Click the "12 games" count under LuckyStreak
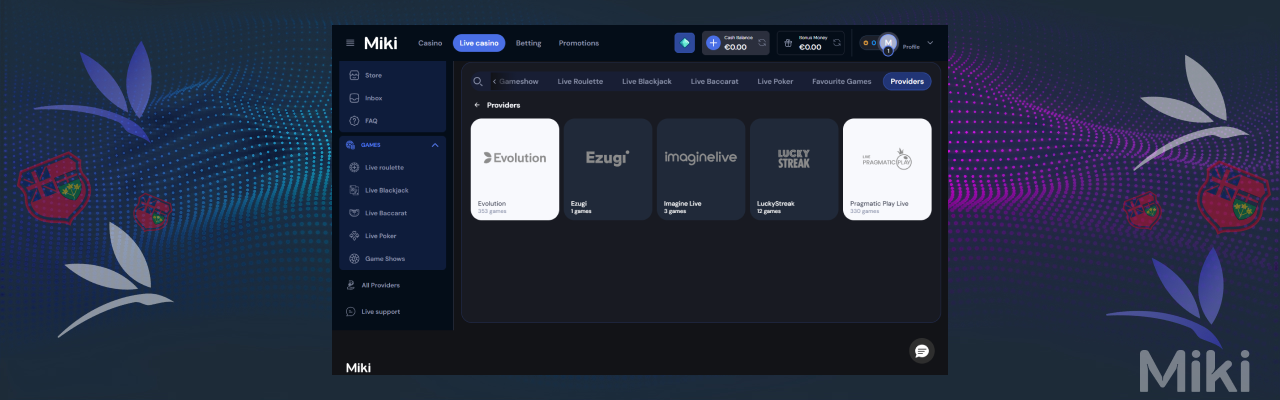This screenshot has height=400, width=1280. pyautogui.click(x=768, y=211)
